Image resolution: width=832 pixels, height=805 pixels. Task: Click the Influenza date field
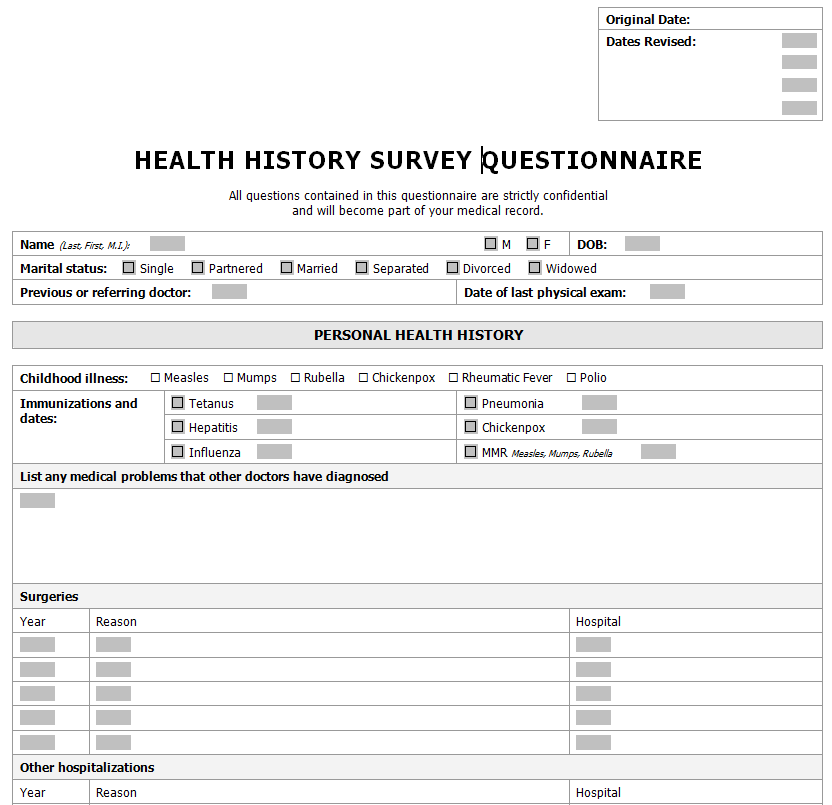[274, 452]
